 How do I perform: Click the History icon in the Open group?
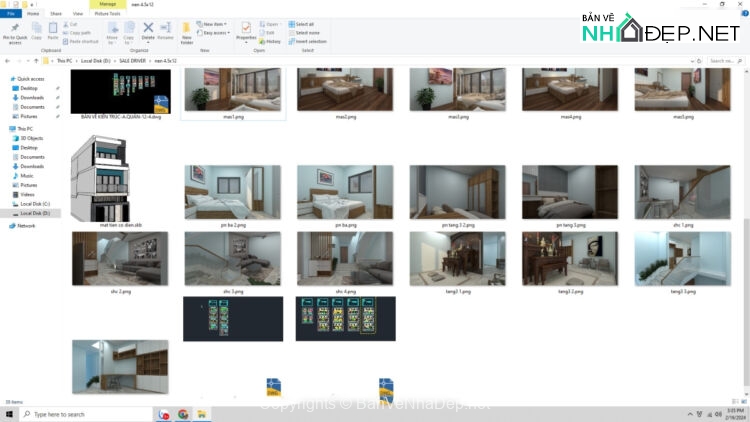(272, 42)
